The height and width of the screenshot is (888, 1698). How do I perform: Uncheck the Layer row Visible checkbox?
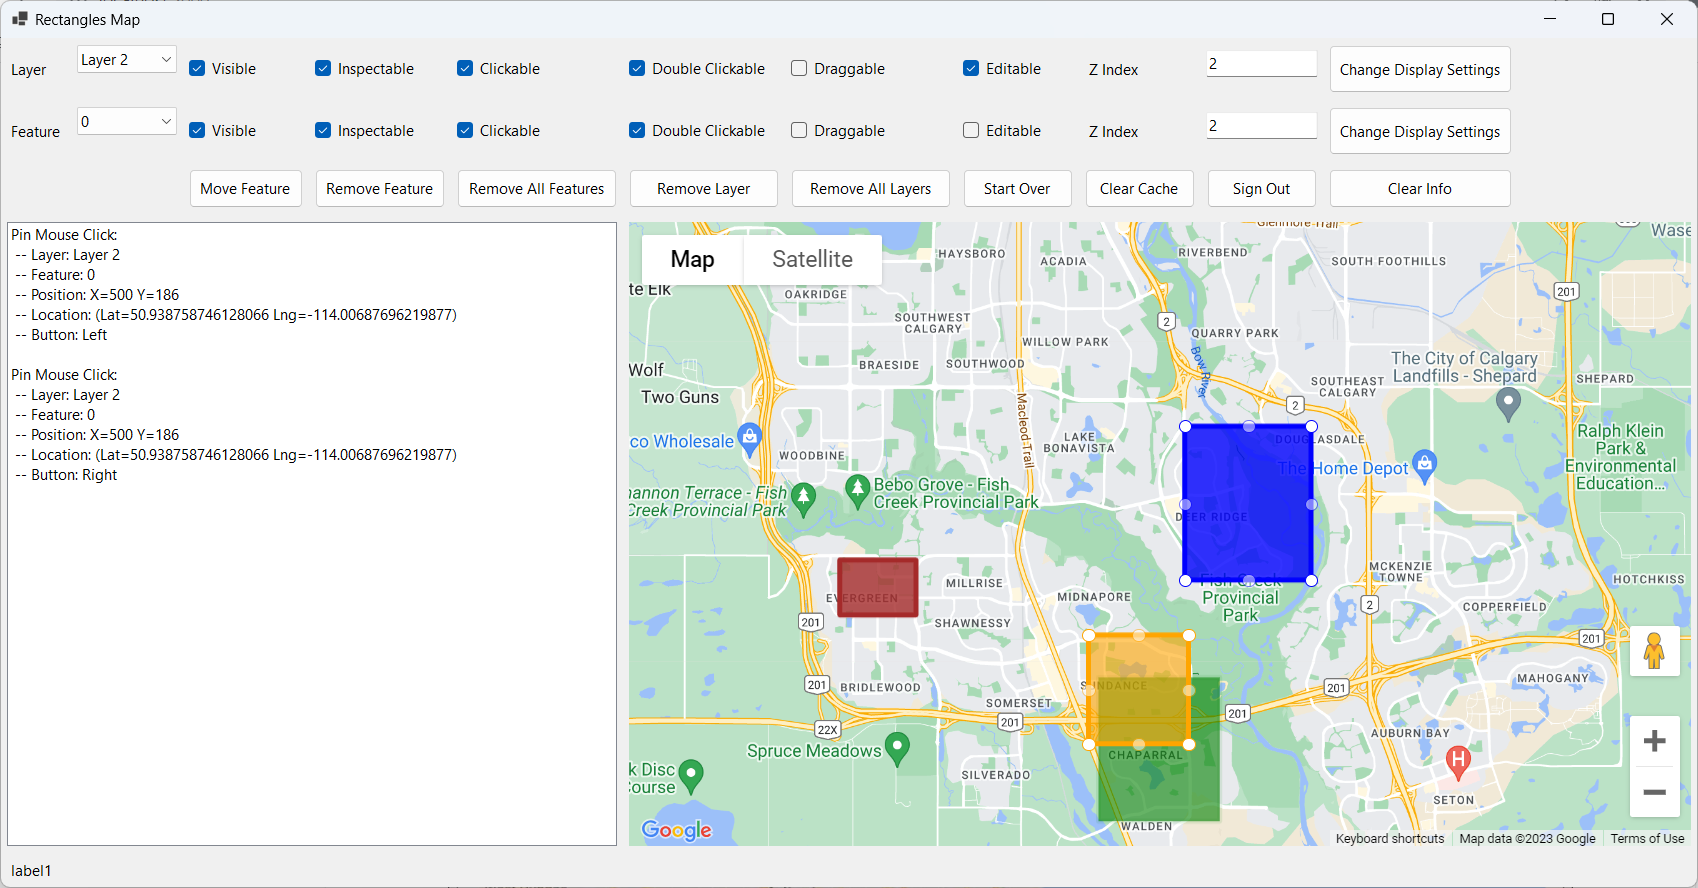tap(197, 69)
